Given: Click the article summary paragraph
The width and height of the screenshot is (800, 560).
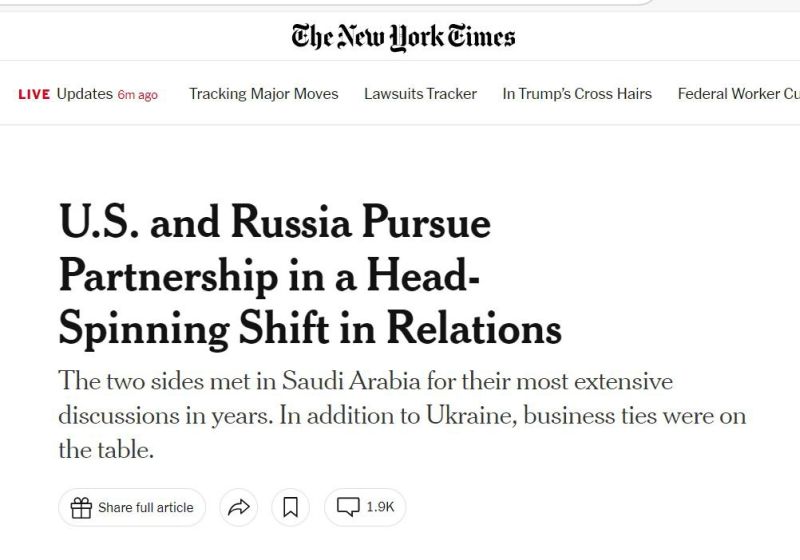Looking at the screenshot, I should click(402, 415).
